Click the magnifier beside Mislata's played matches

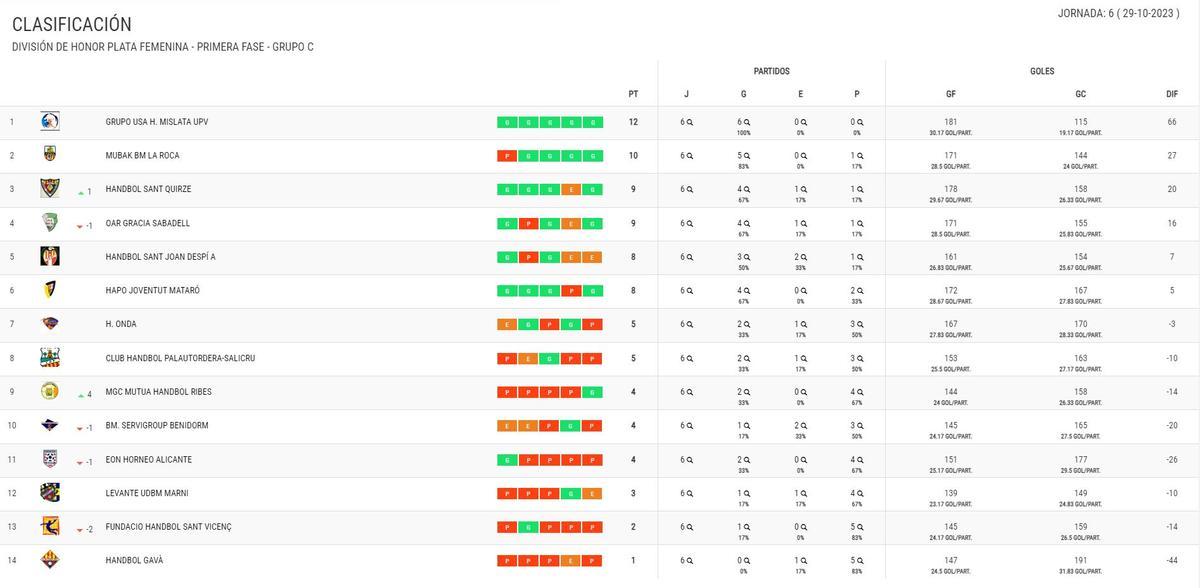tap(691, 119)
